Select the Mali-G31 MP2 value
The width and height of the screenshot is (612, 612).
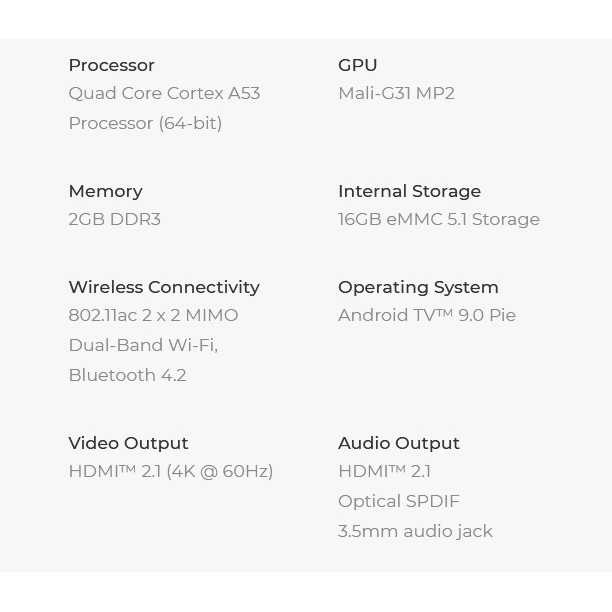(x=396, y=93)
